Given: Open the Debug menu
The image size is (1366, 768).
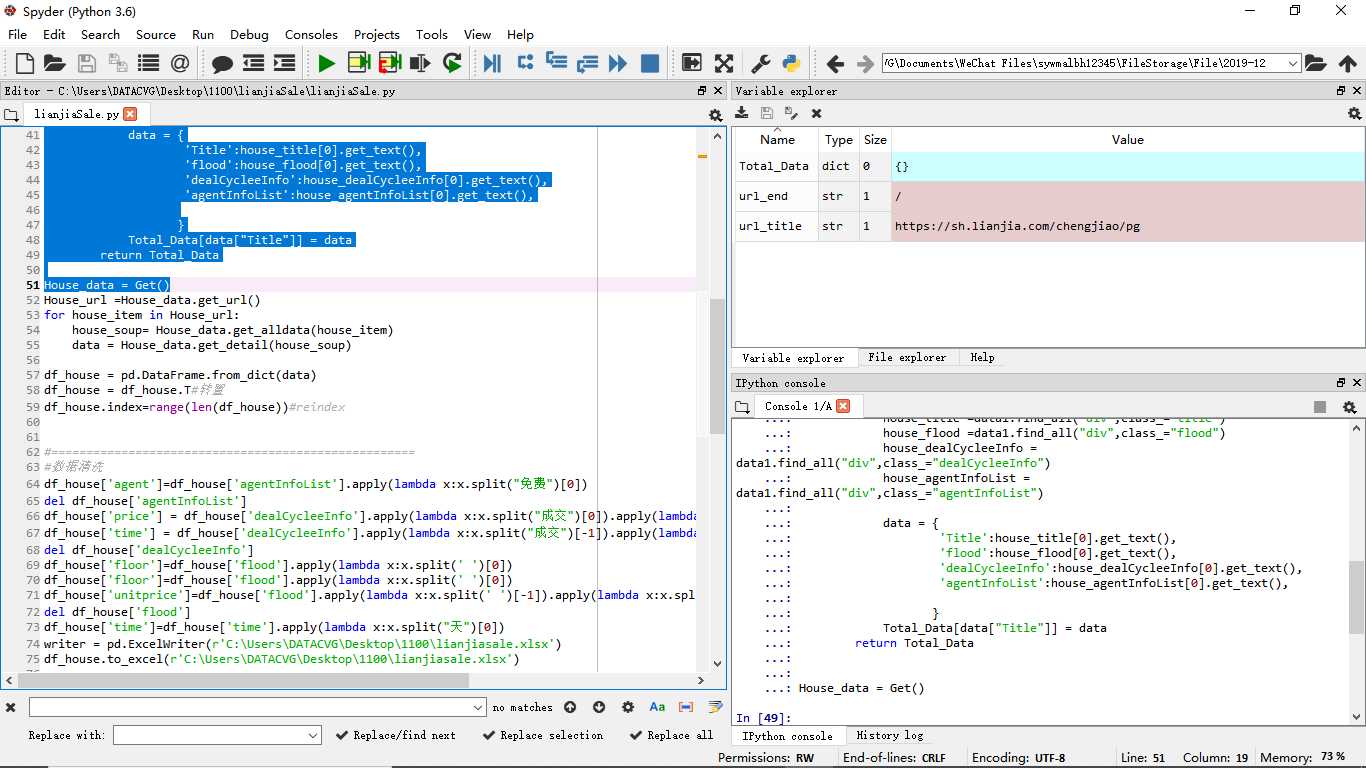Looking at the screenshot, I should click(x=249, y=34).
